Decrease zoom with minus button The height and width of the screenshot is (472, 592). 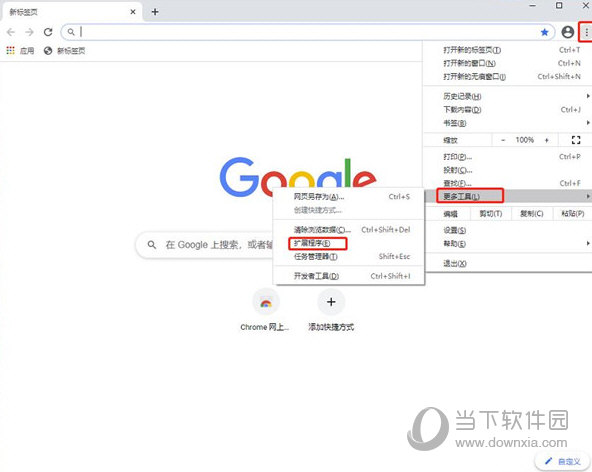click(x=503, y=140)
